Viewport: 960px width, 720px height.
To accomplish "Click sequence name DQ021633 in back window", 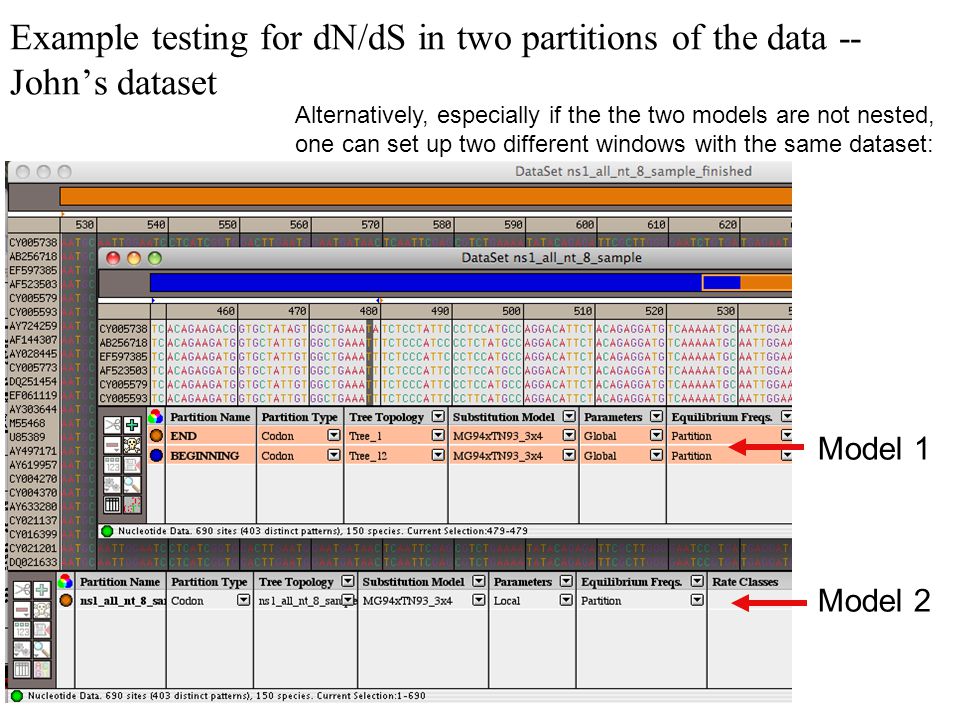I will click(33, 562).
